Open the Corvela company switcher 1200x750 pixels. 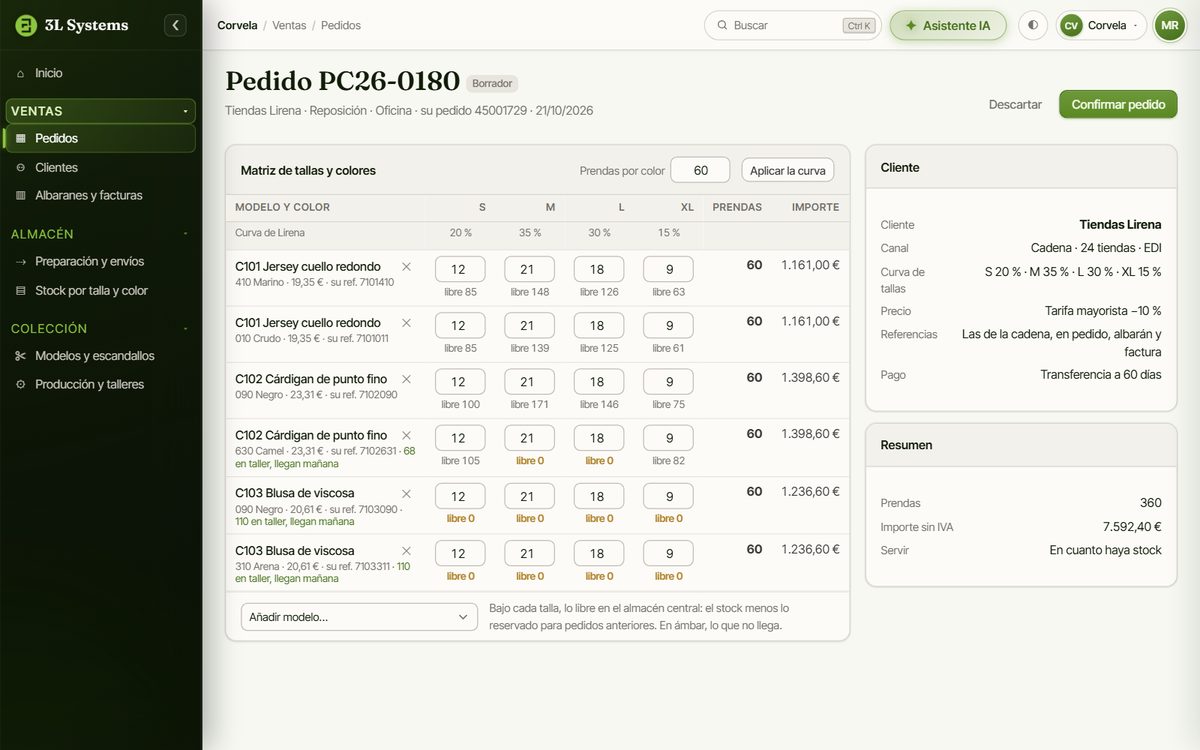(1102, 25)
